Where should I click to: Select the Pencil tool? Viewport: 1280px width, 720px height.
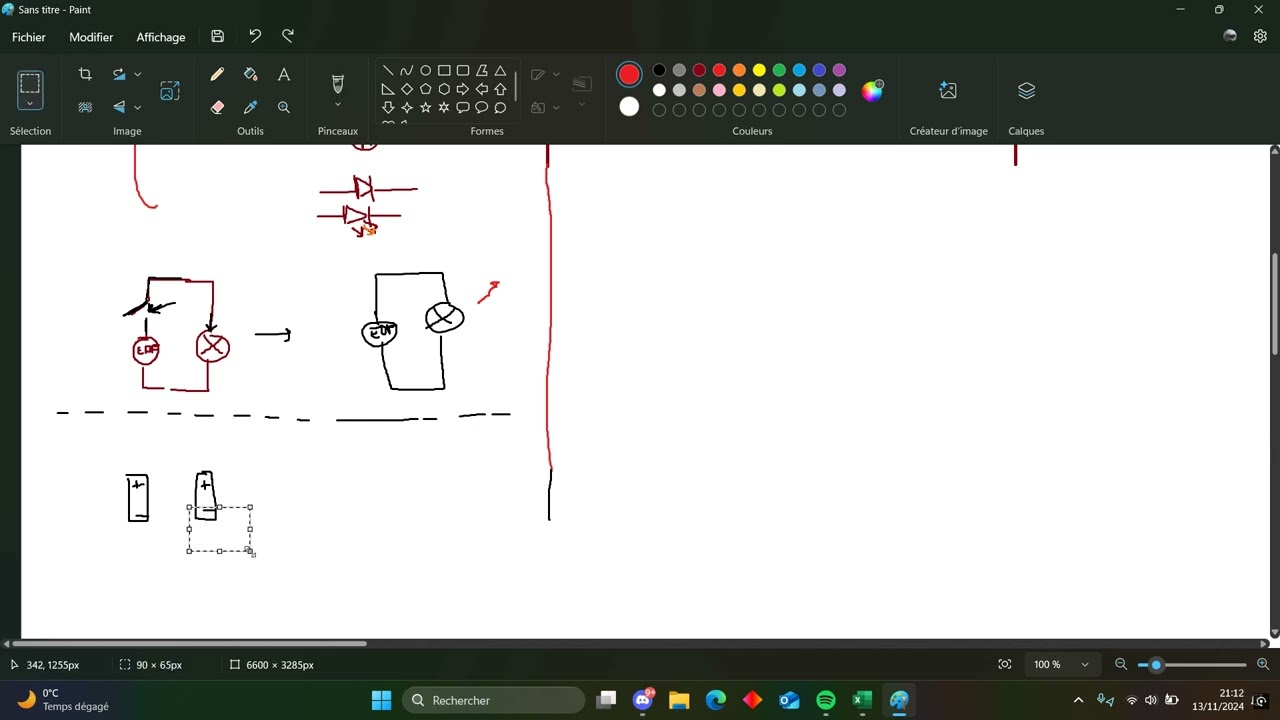tap(217, 75)
